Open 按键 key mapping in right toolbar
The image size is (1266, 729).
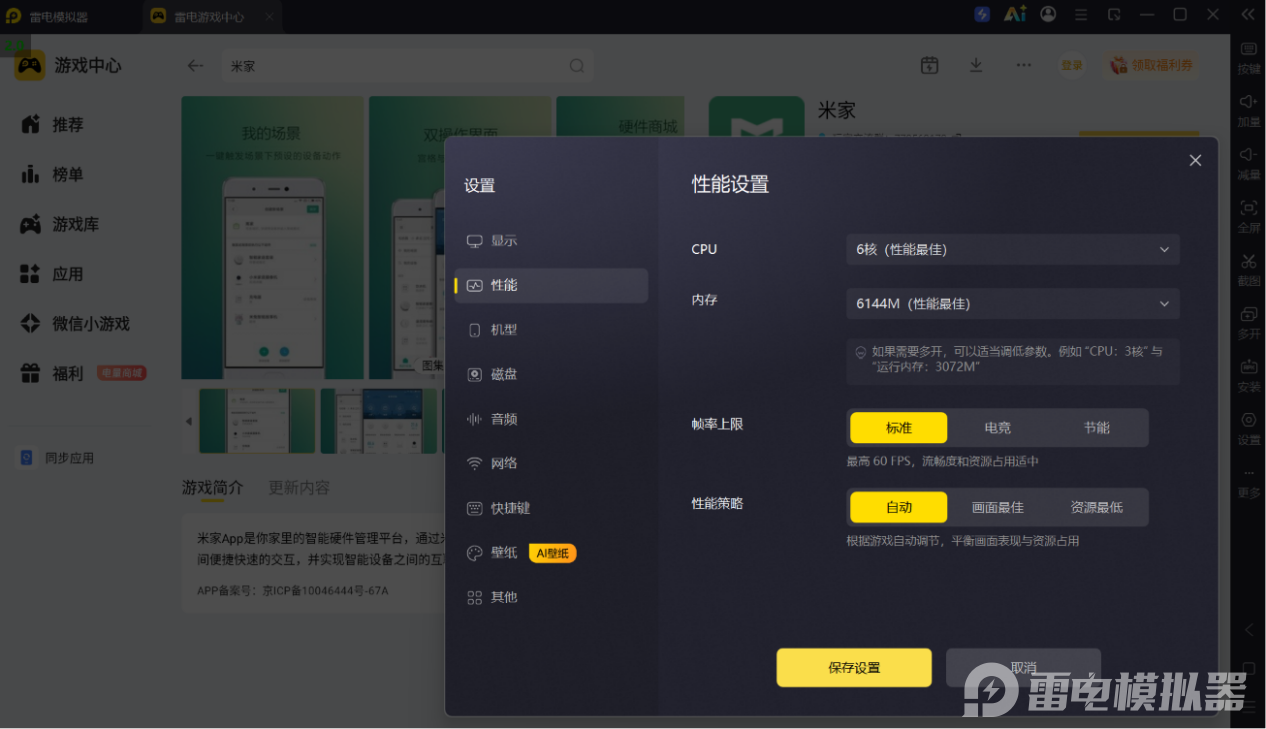coord(1249,58)
